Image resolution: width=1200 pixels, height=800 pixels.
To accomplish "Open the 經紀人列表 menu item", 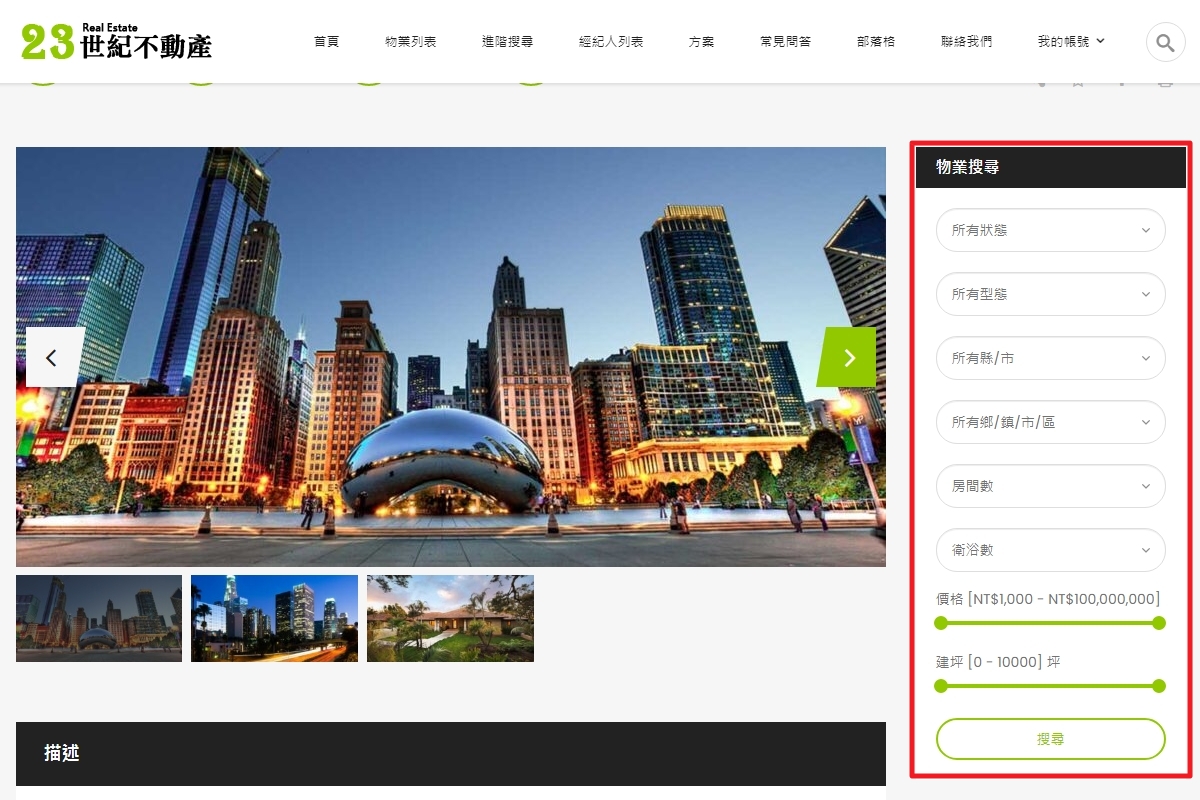I will pos(611,42).
